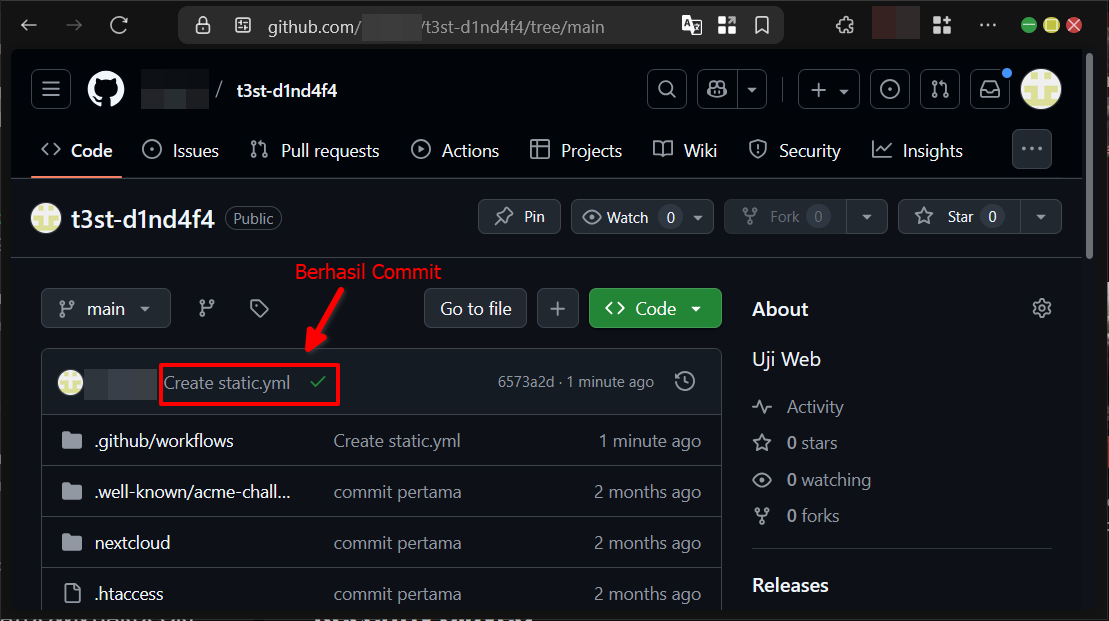
Task: Expand the main branch dropdown
Action: [105, 308]
